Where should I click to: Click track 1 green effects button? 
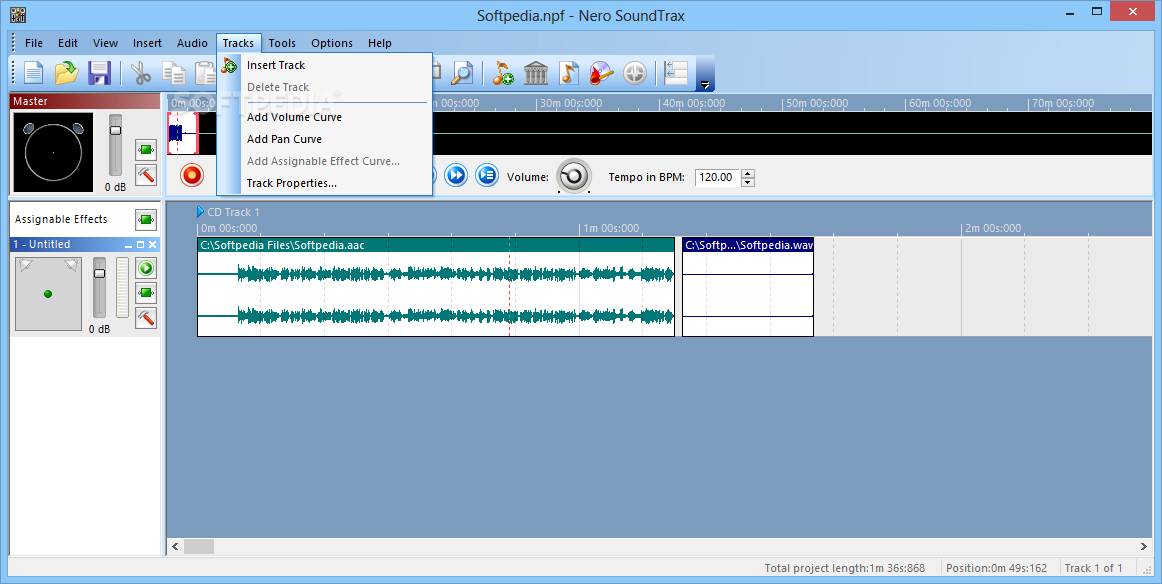[146, 293]
